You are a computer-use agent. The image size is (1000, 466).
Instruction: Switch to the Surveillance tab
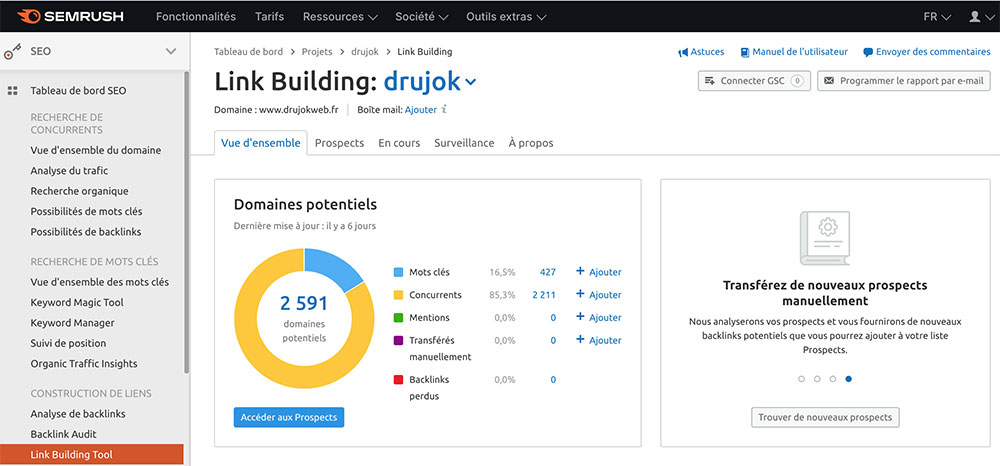pos(464,143)
